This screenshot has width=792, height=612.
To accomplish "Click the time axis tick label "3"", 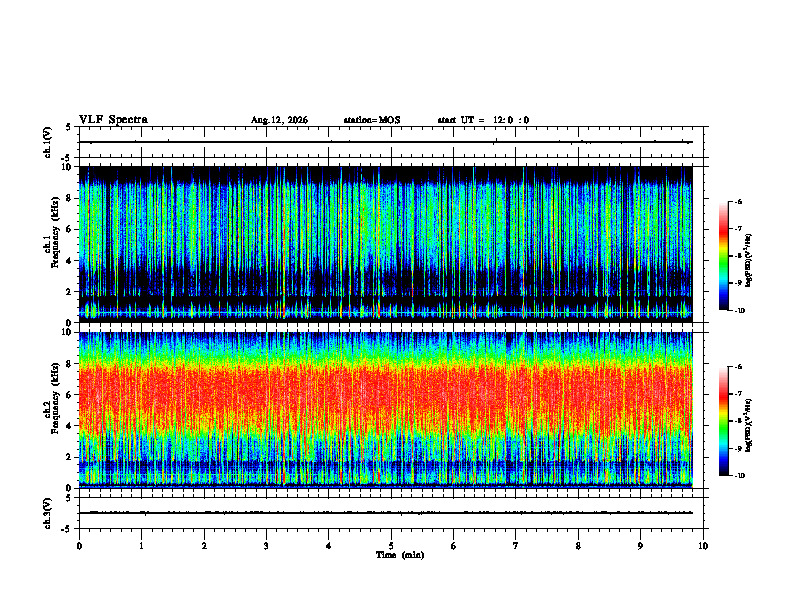I will click(x=266, y=546).
